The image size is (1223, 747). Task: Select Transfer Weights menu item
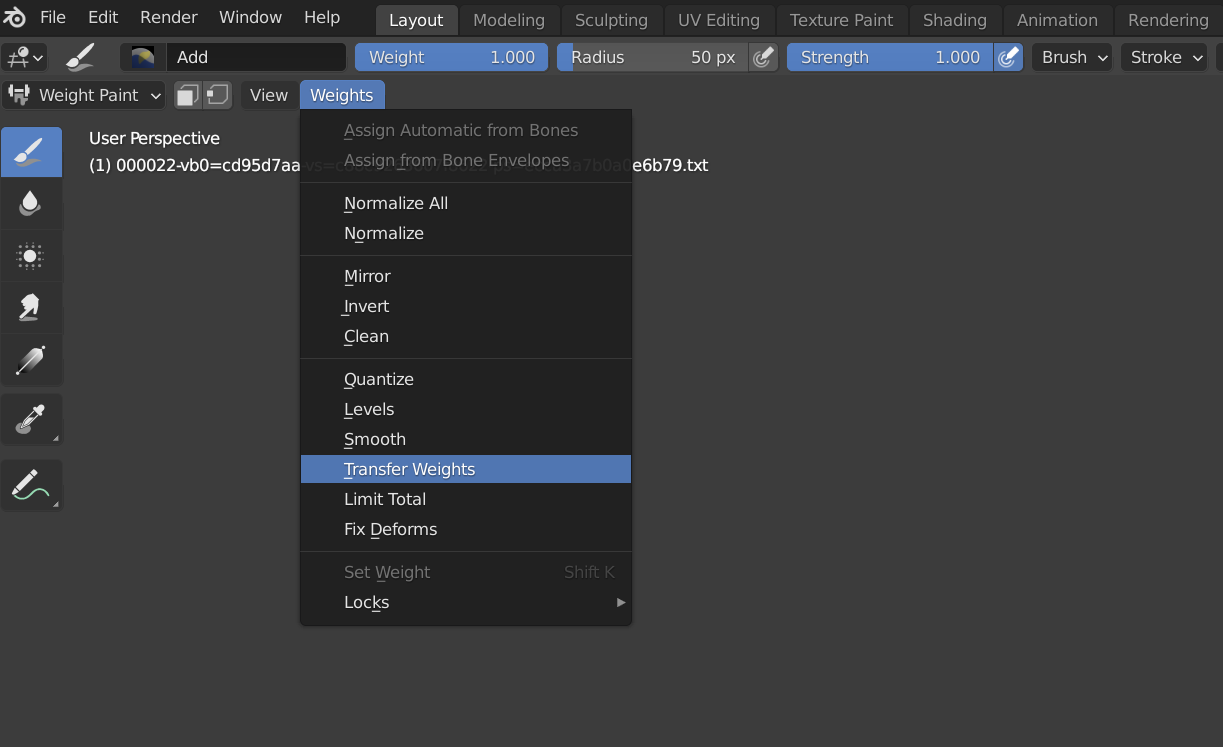pyautogui.click(x=466, y=469)
